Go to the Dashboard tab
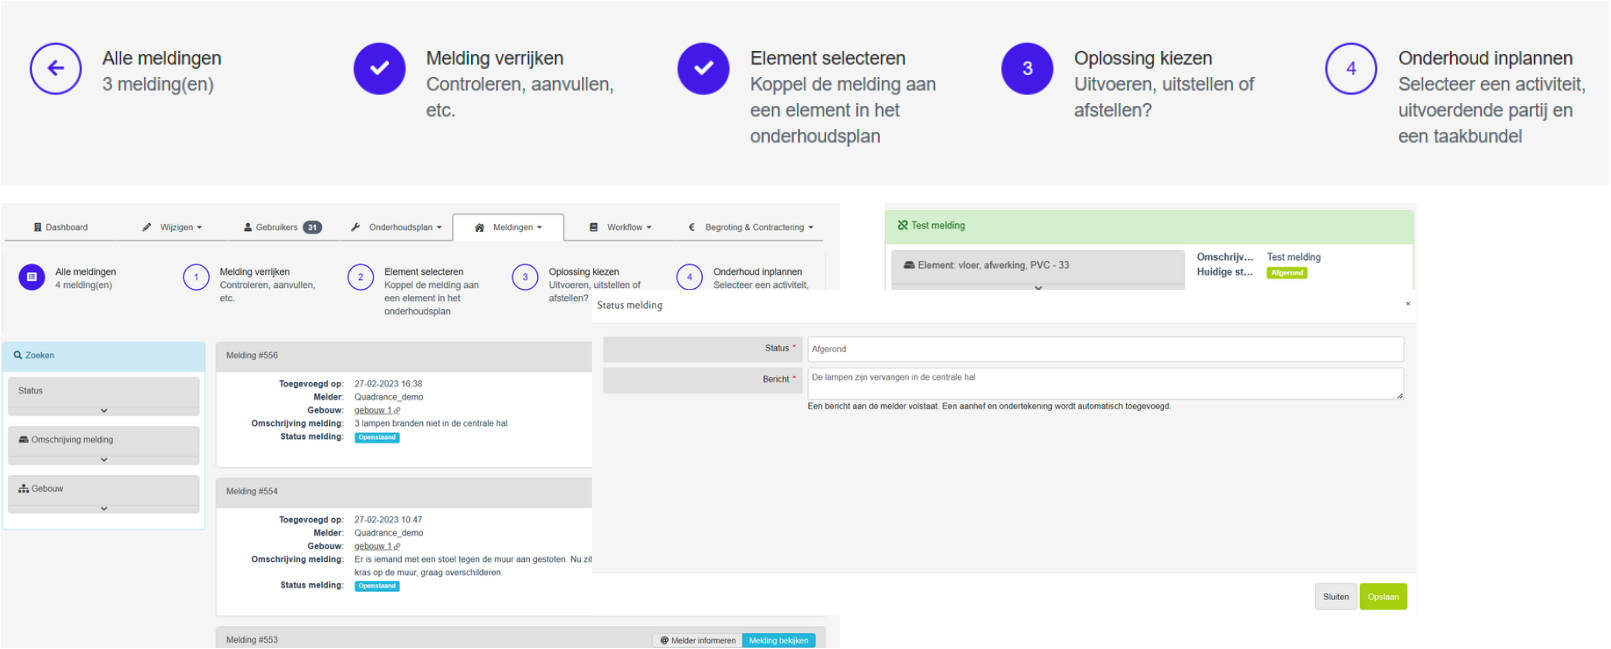 click(61, 228)
